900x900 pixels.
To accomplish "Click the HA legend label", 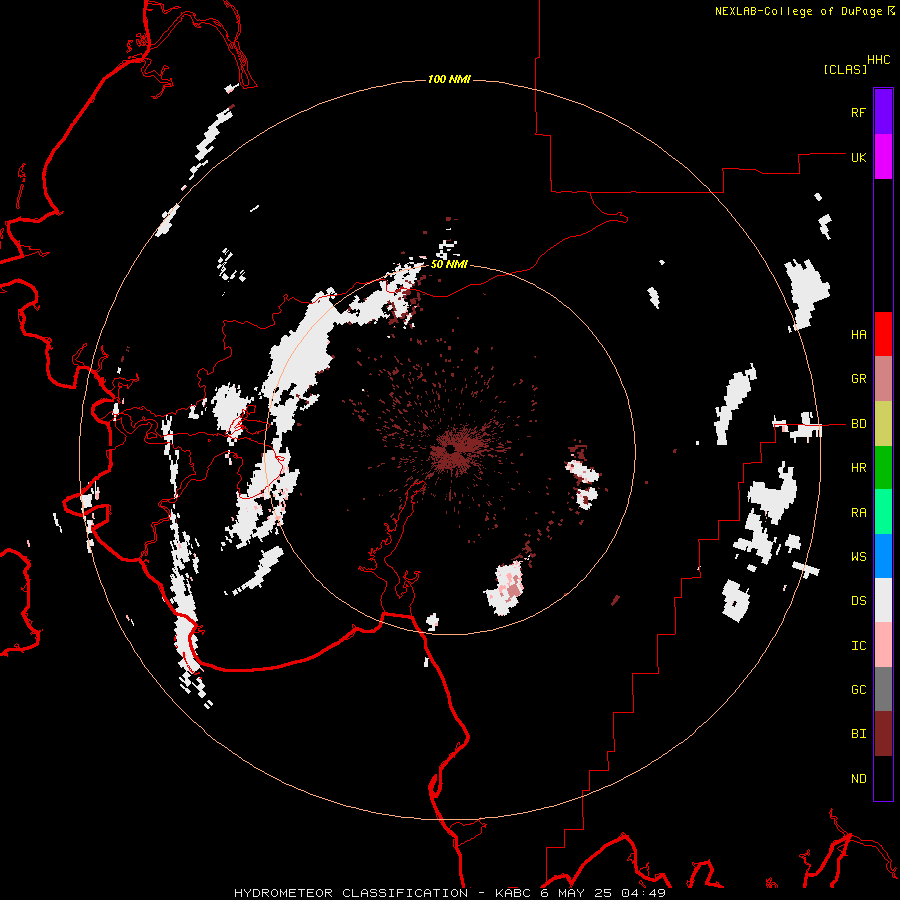I will (858, 334).
